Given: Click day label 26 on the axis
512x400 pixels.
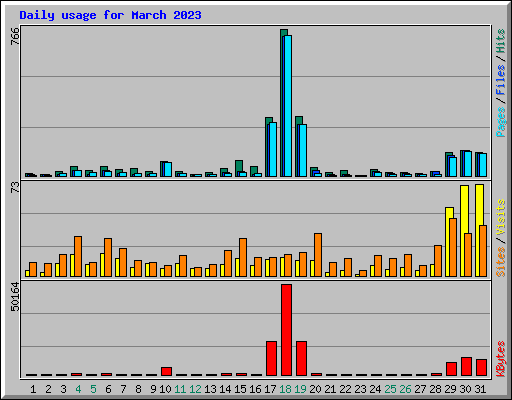Looking at the screenshot, I should [x=405, y=389].
